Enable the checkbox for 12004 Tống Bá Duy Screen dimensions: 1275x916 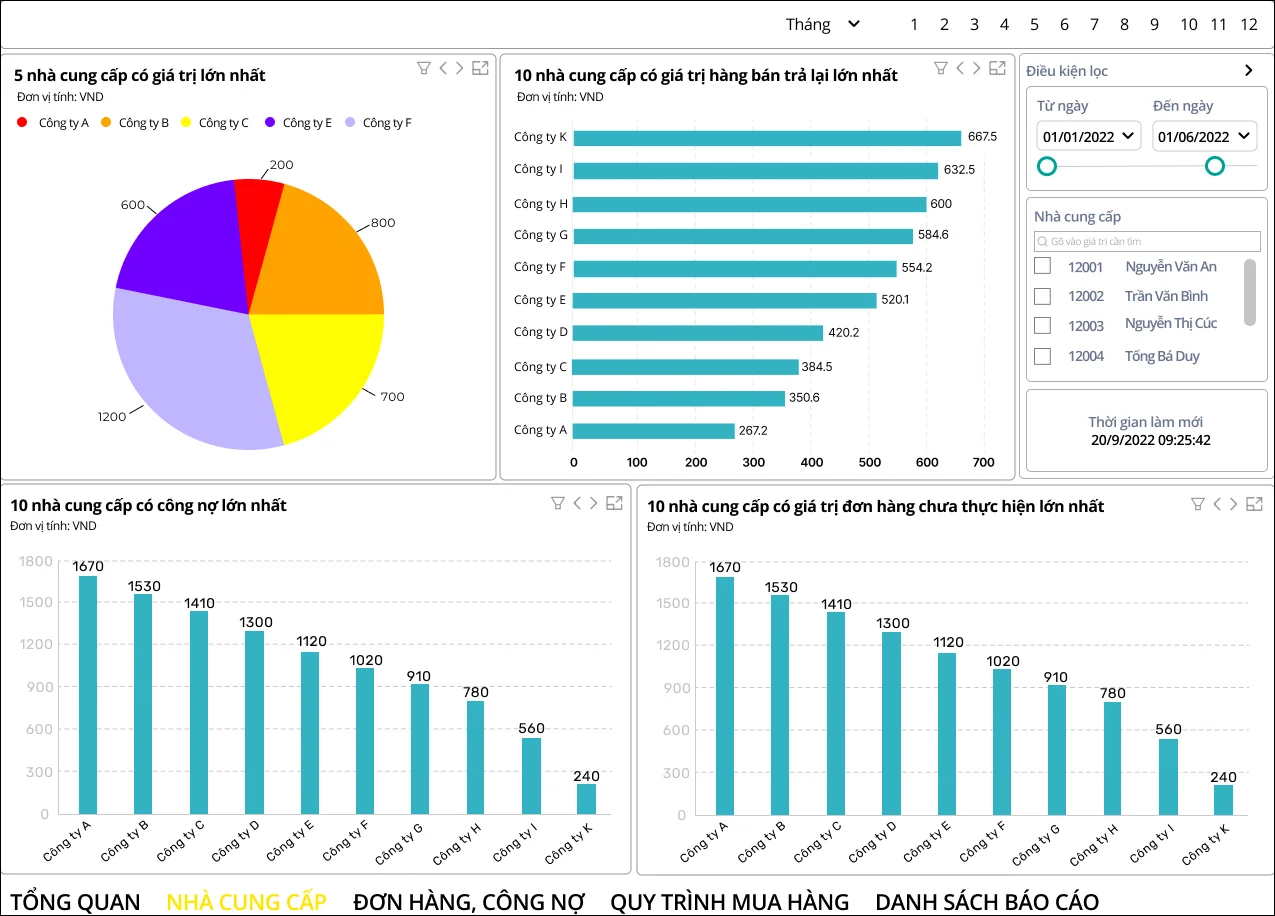[x=1042, y=356]
